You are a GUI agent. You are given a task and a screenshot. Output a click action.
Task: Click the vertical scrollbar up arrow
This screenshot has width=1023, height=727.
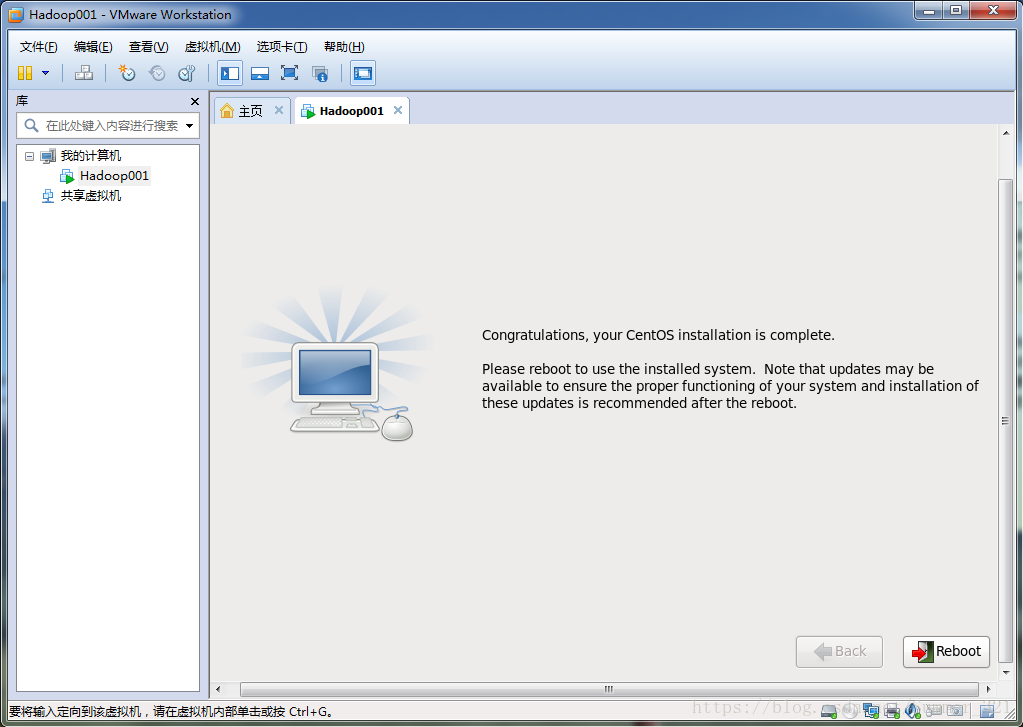1006,133
